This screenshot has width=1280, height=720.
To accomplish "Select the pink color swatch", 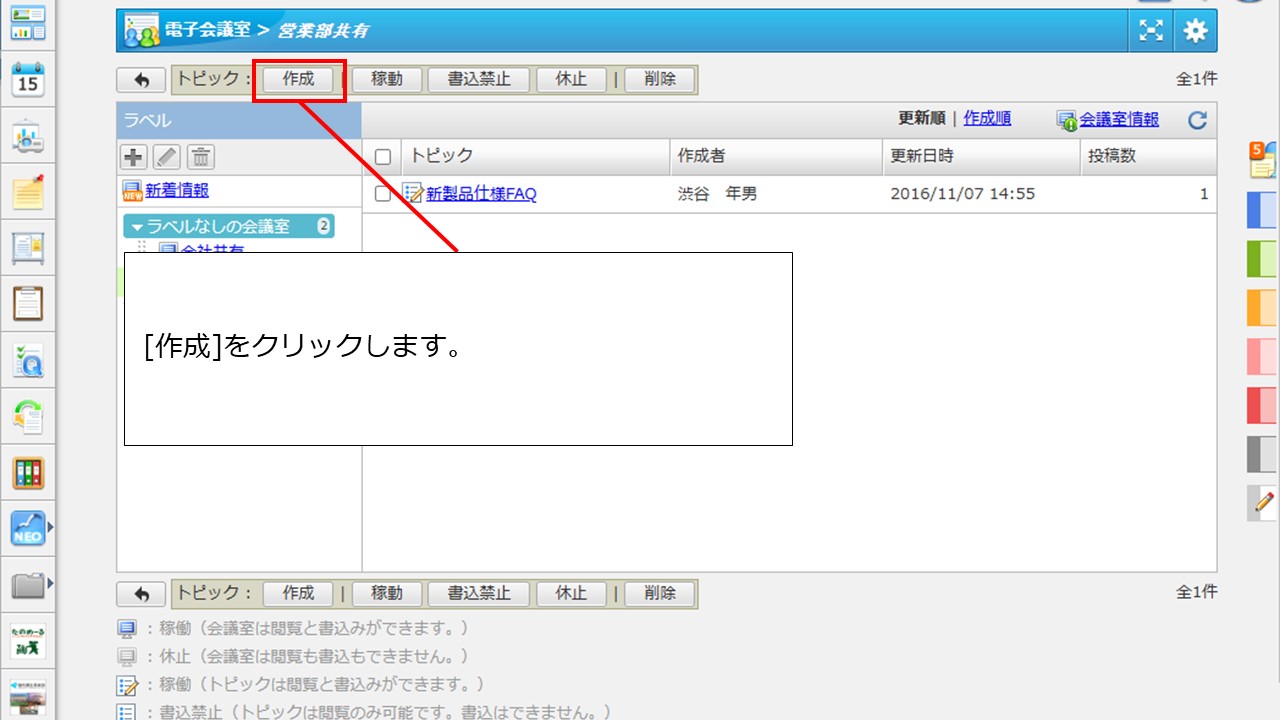I will click(1262, 357).
